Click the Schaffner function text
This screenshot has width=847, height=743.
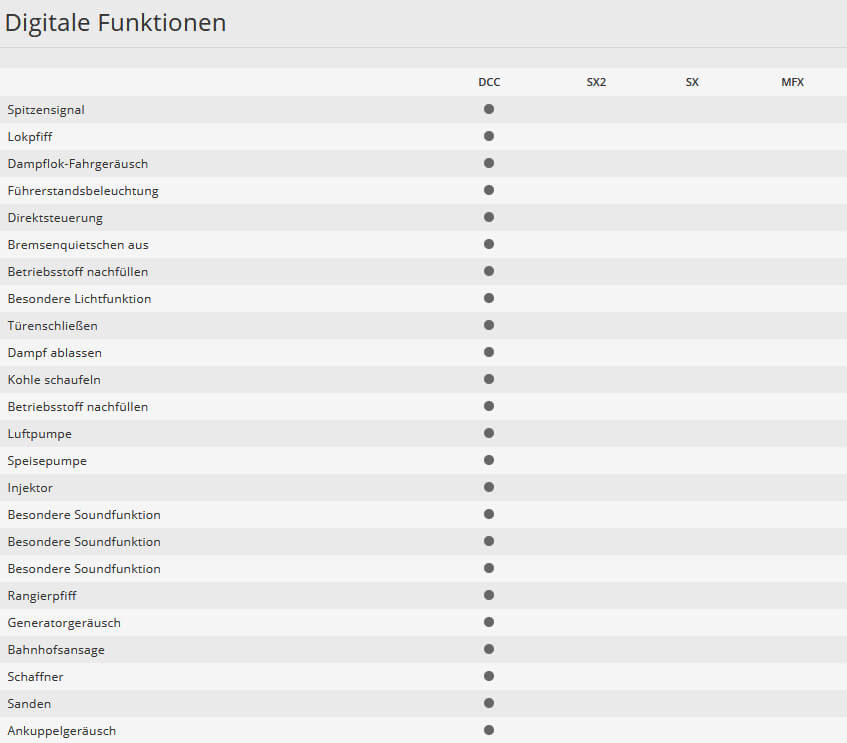coord(35,677)
